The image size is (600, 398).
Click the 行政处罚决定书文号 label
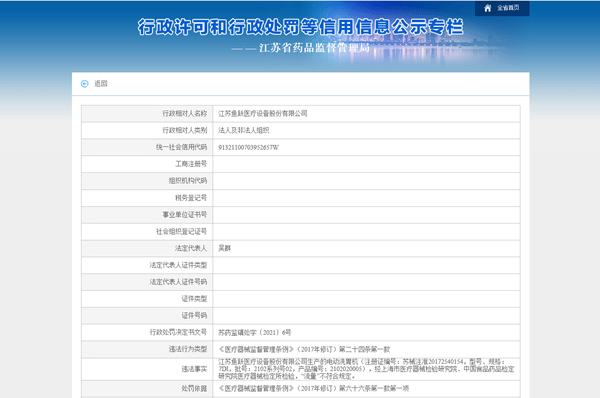click(178, 333)
